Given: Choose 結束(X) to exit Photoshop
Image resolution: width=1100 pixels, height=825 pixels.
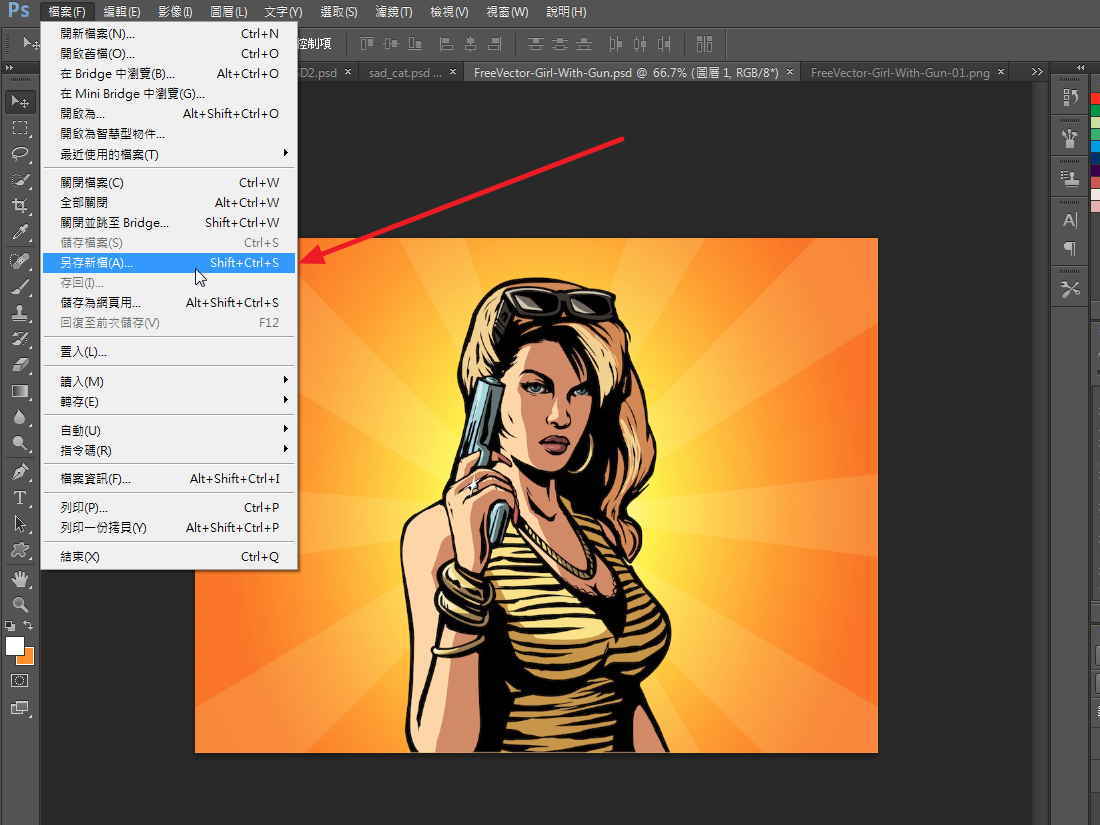Looking at the screenshot, I should point(169,556).
